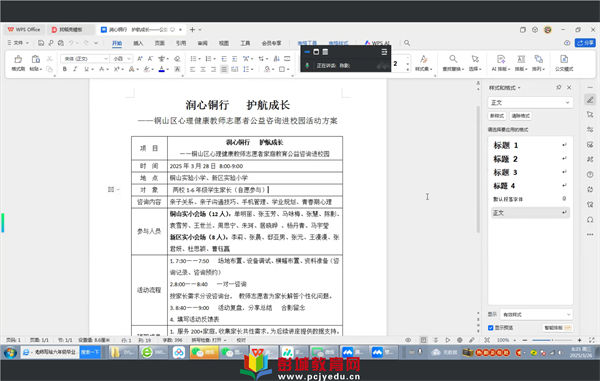Click the blue 分享 share button

585,43
